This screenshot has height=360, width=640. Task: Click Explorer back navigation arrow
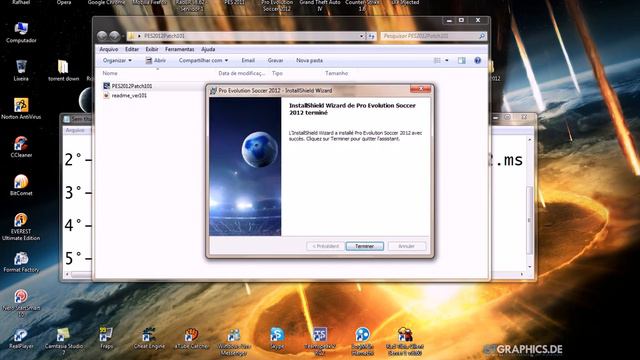102,36
